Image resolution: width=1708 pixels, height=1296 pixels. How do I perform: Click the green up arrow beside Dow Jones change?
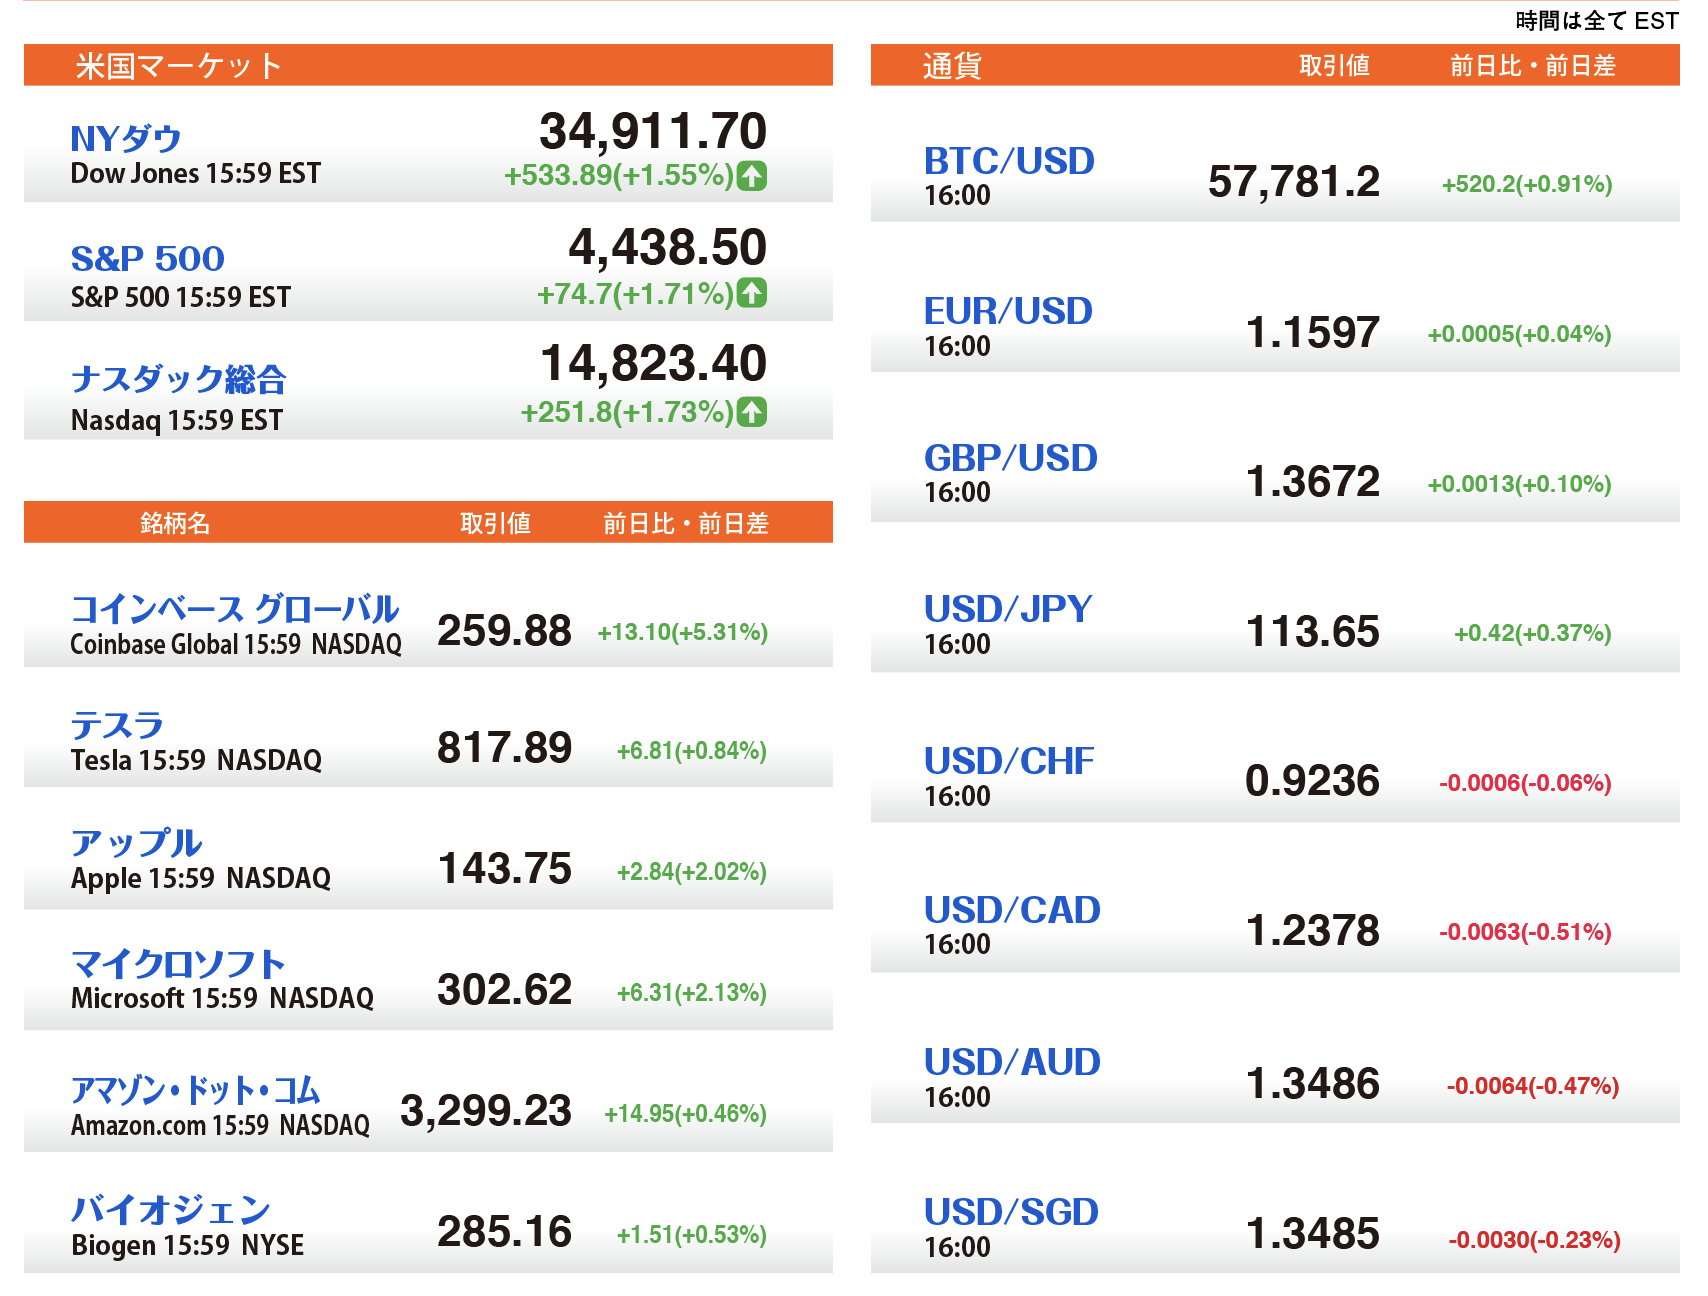(751, 176)
